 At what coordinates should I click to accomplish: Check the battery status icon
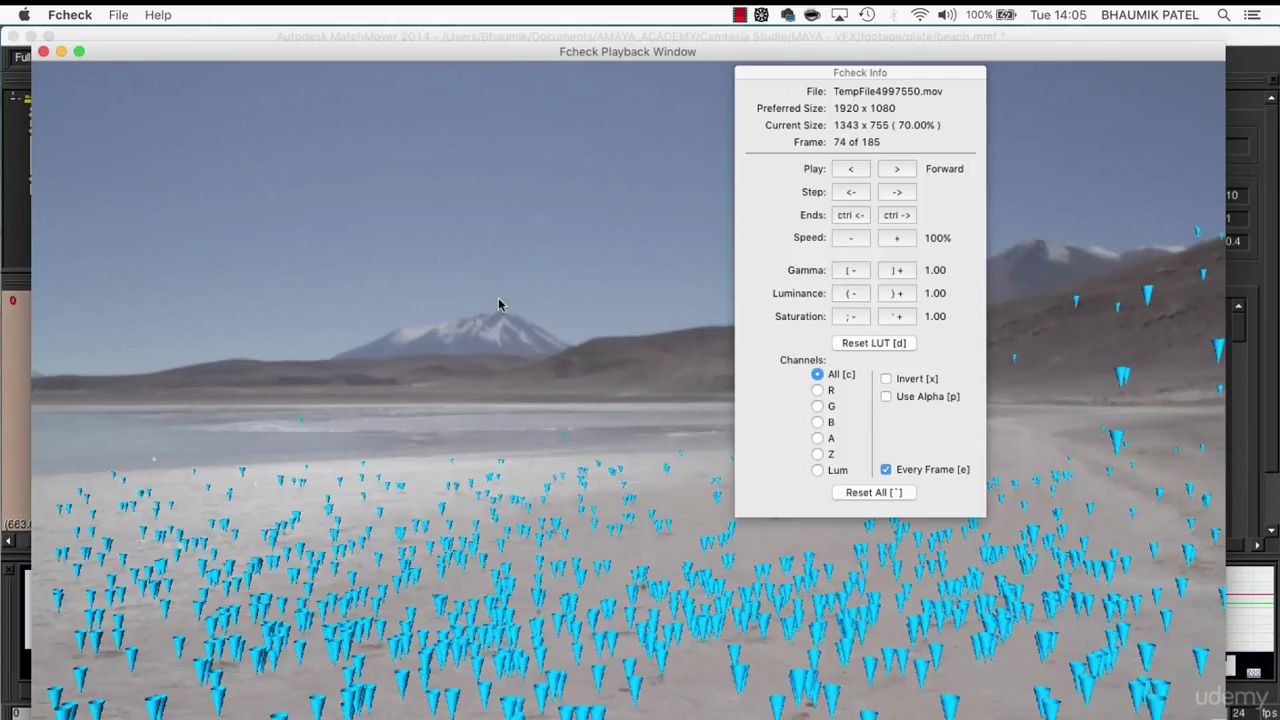tap(1005, 14)
